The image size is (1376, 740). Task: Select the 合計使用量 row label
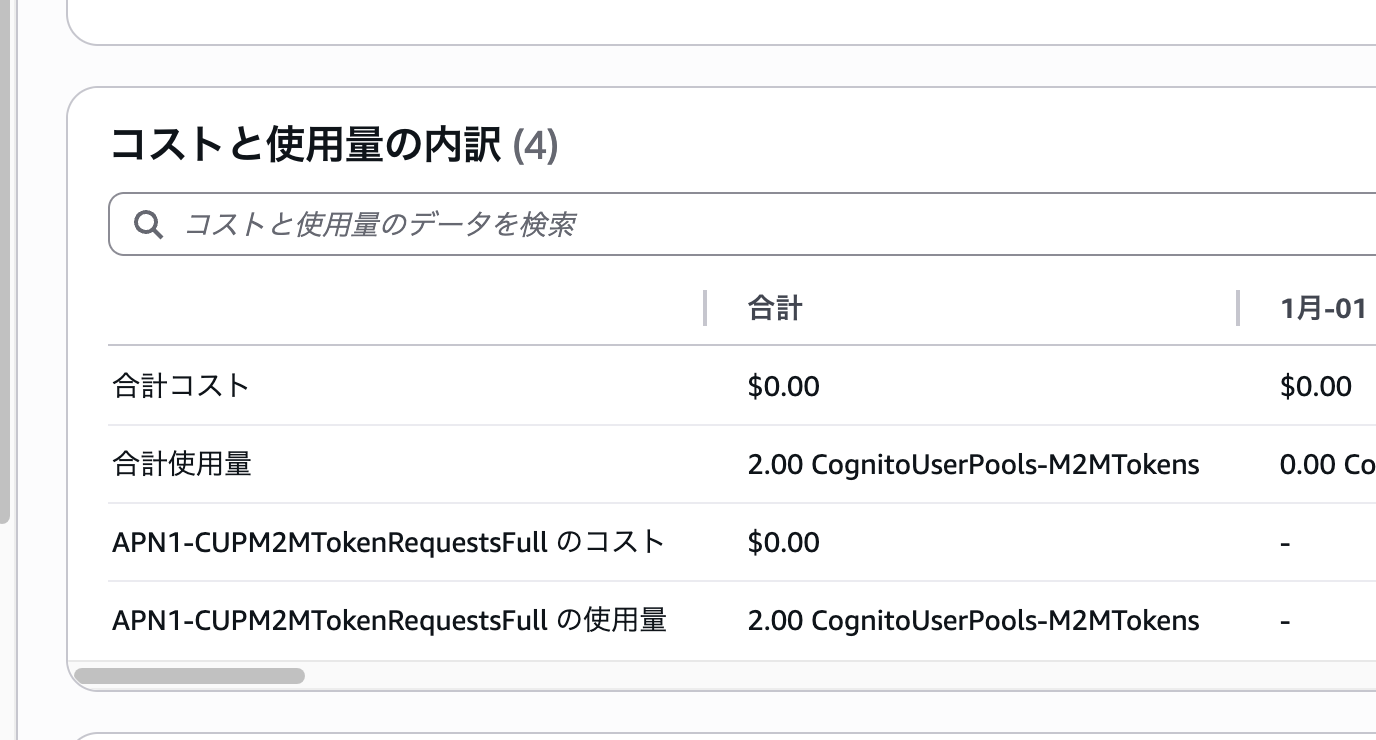click(x=181, y=464)
